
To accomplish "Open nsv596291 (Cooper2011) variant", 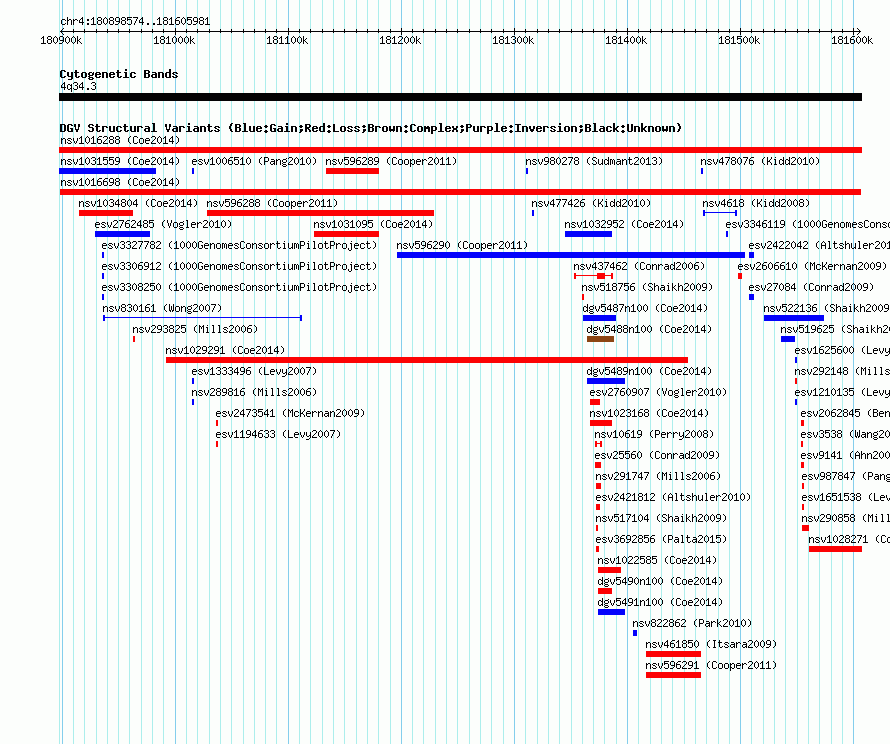I will (x=711, y=665).
